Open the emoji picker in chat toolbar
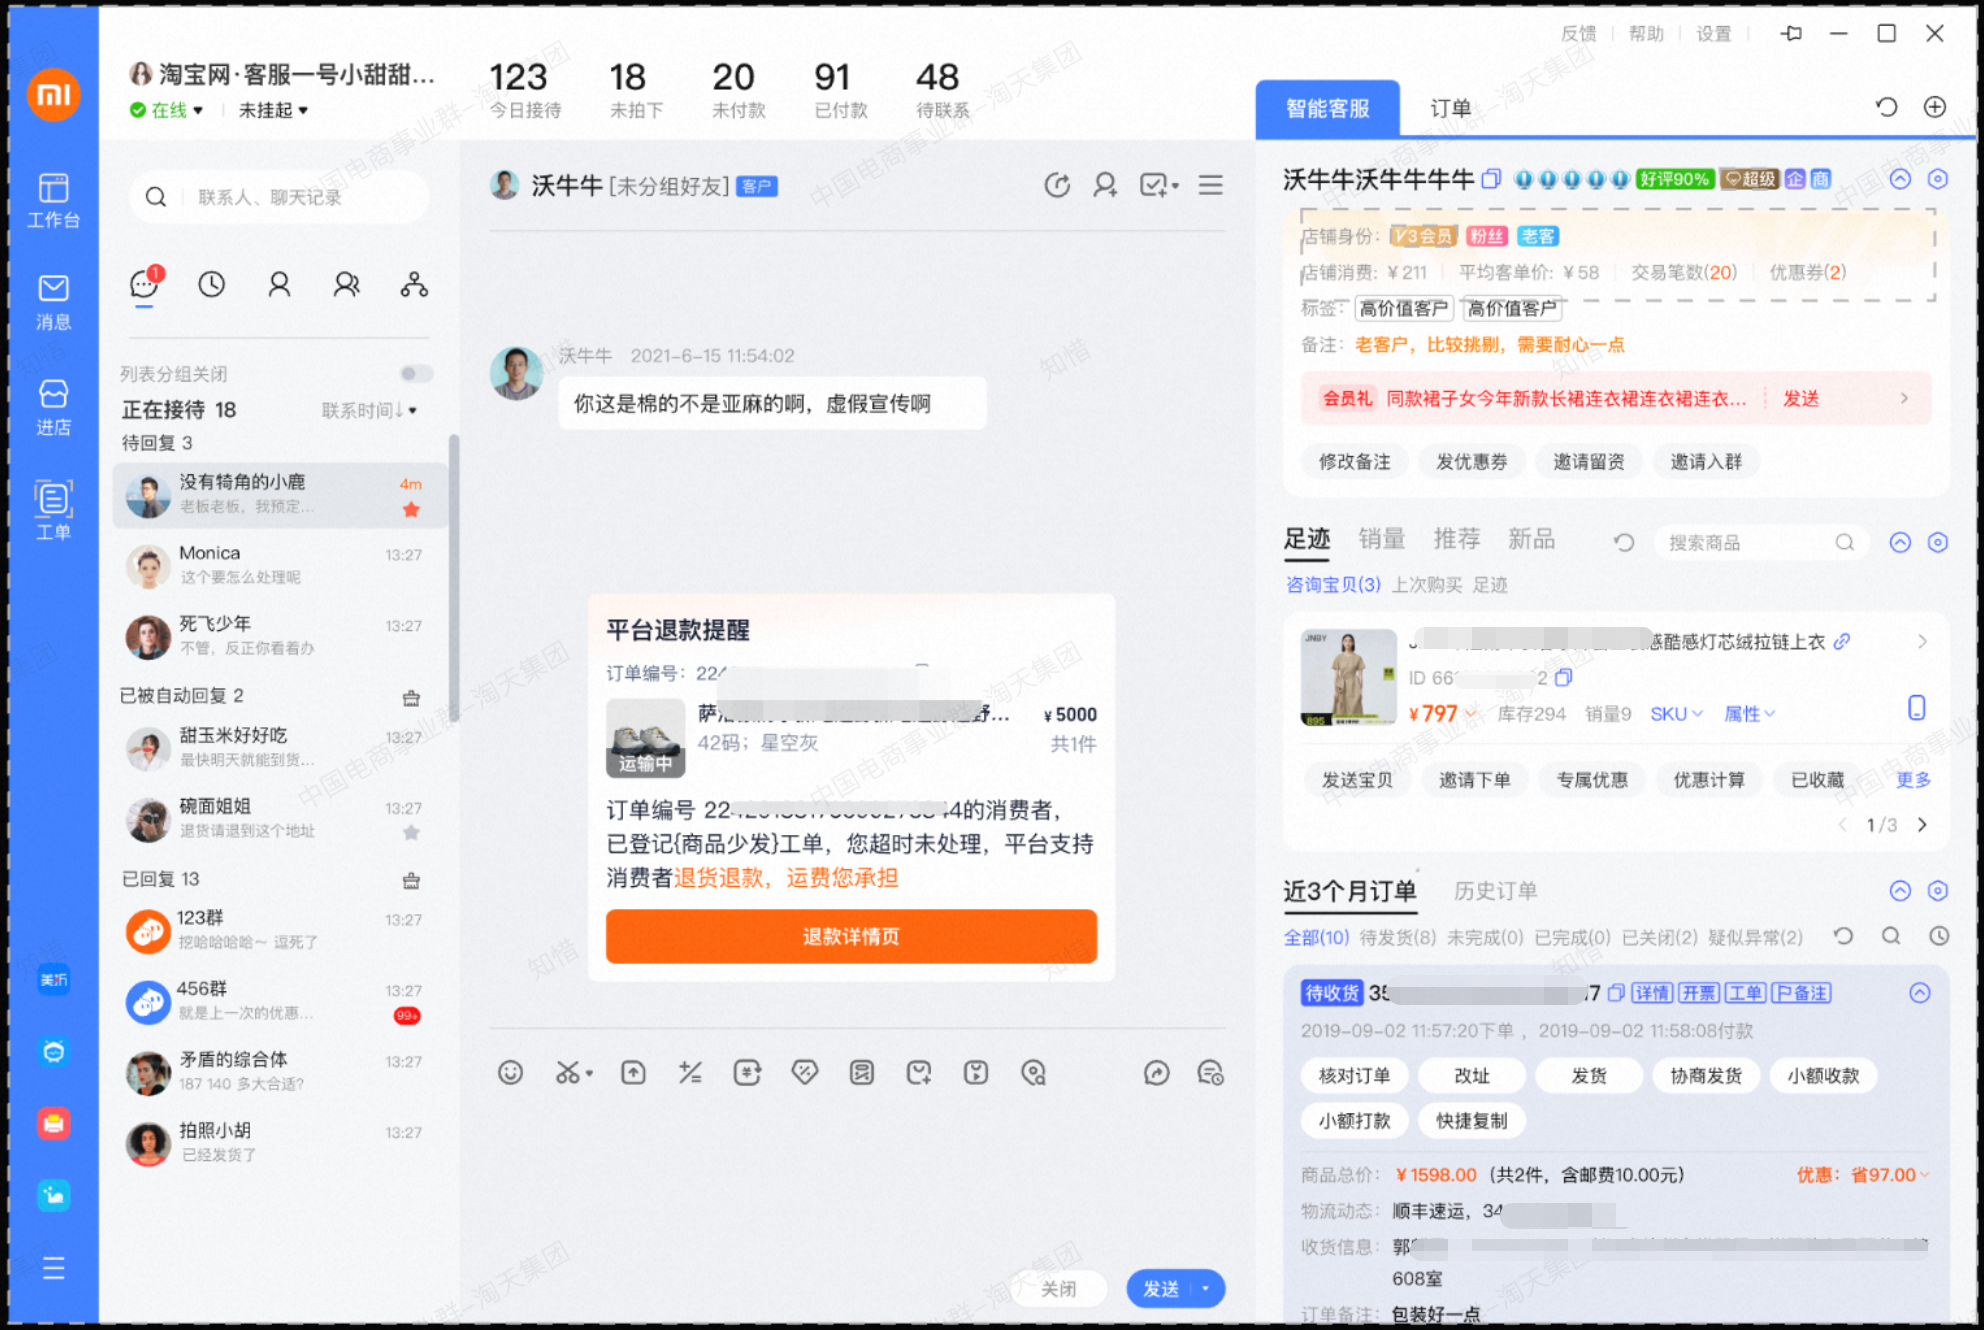The height and width of the screenshot is (1330, 1984). pos(510,1073)
